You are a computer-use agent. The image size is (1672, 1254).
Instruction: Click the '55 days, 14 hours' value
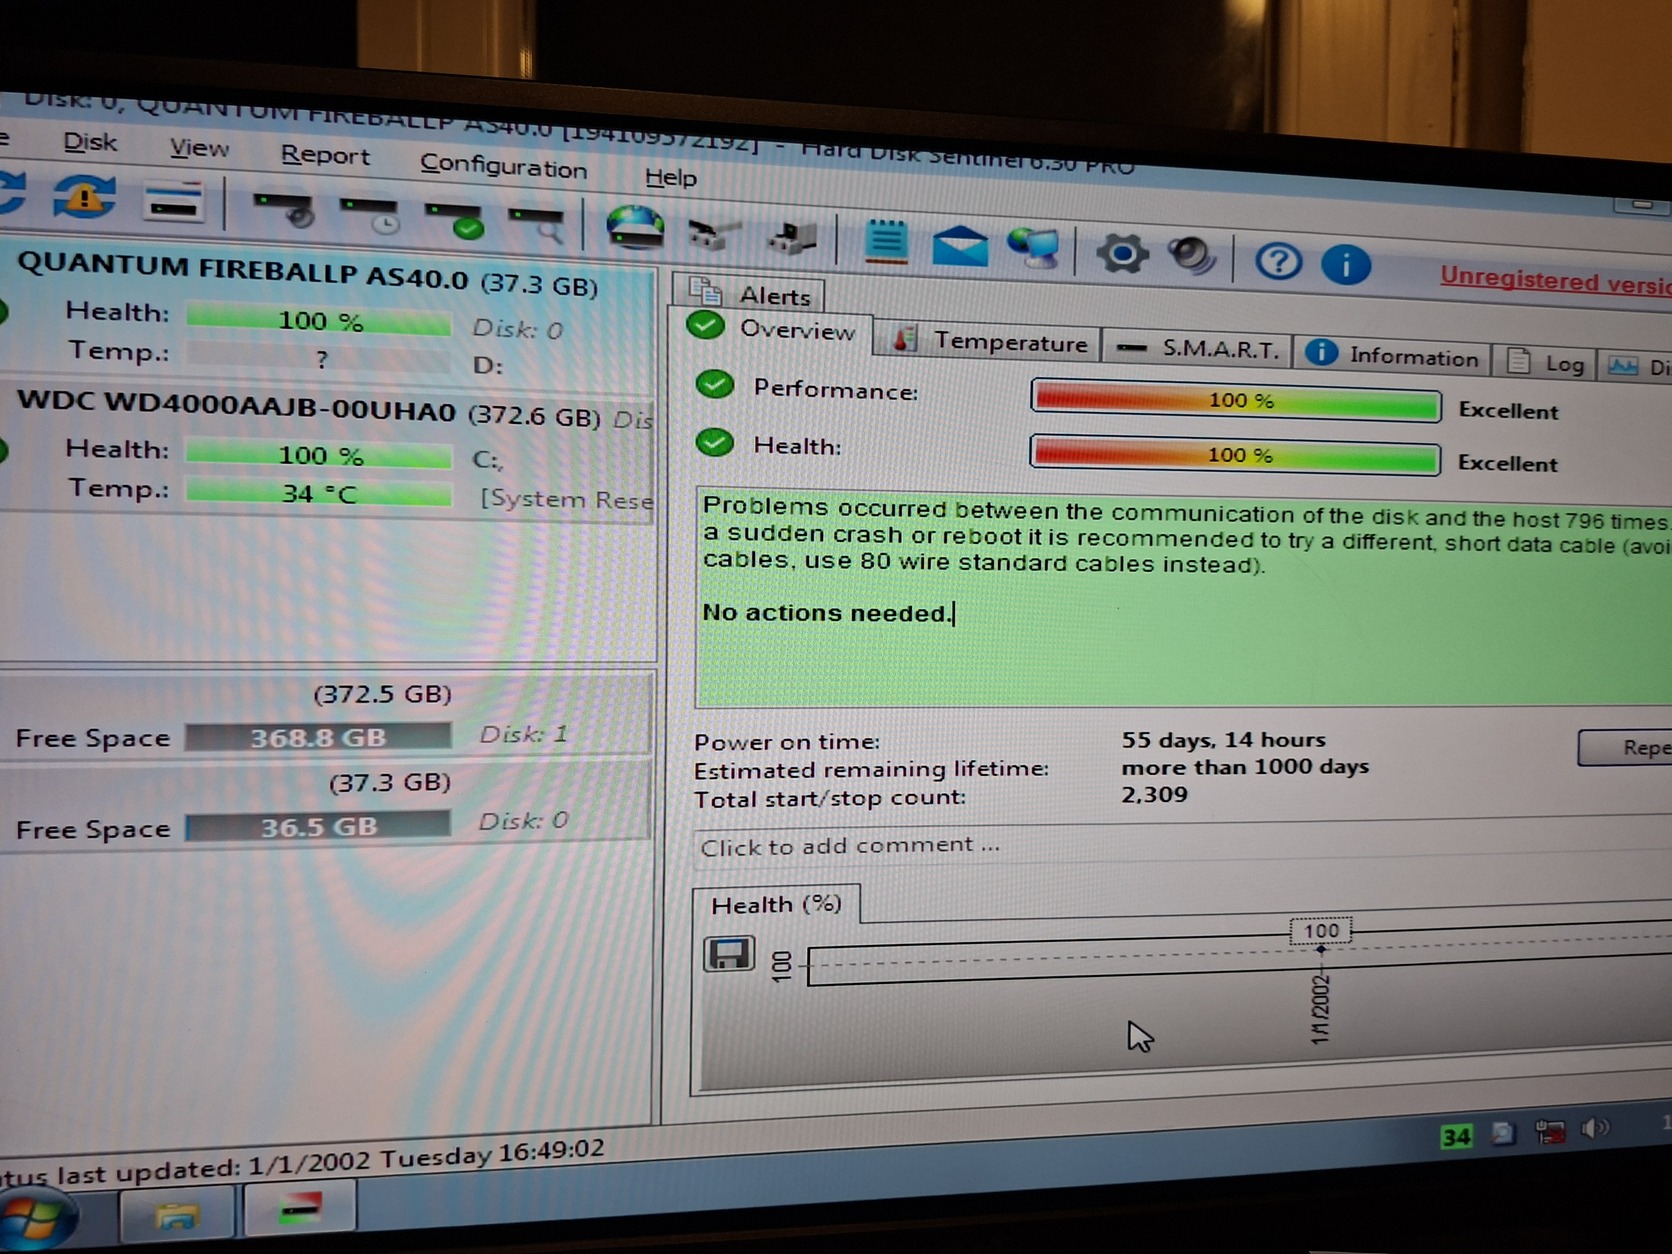click(x=1223, y=739)
